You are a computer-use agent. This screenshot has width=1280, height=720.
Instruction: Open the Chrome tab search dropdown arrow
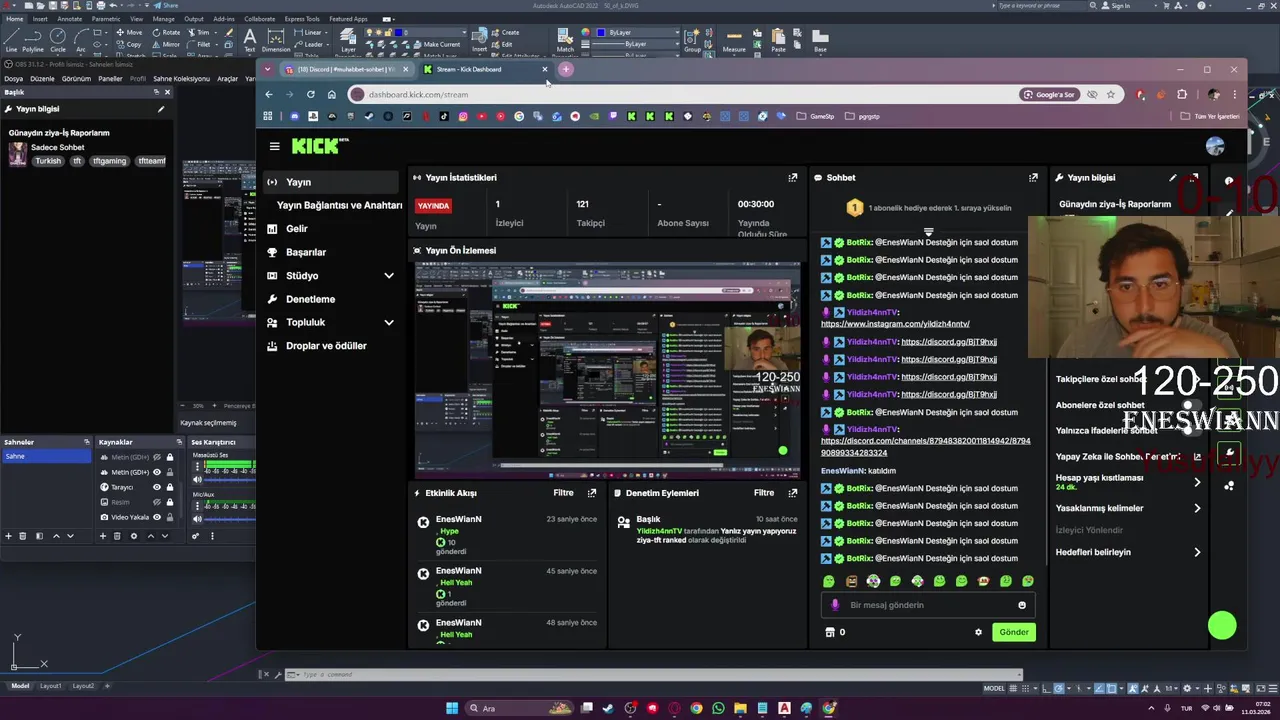coord(267,69)
